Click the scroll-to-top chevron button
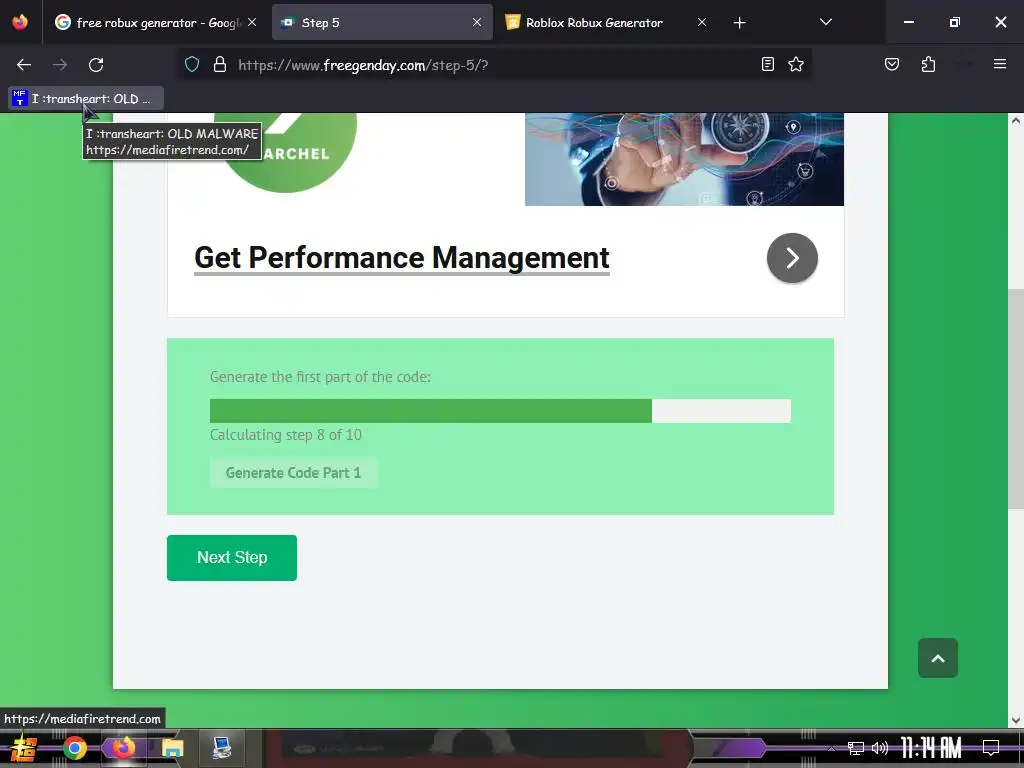 (x=938, y=658)
